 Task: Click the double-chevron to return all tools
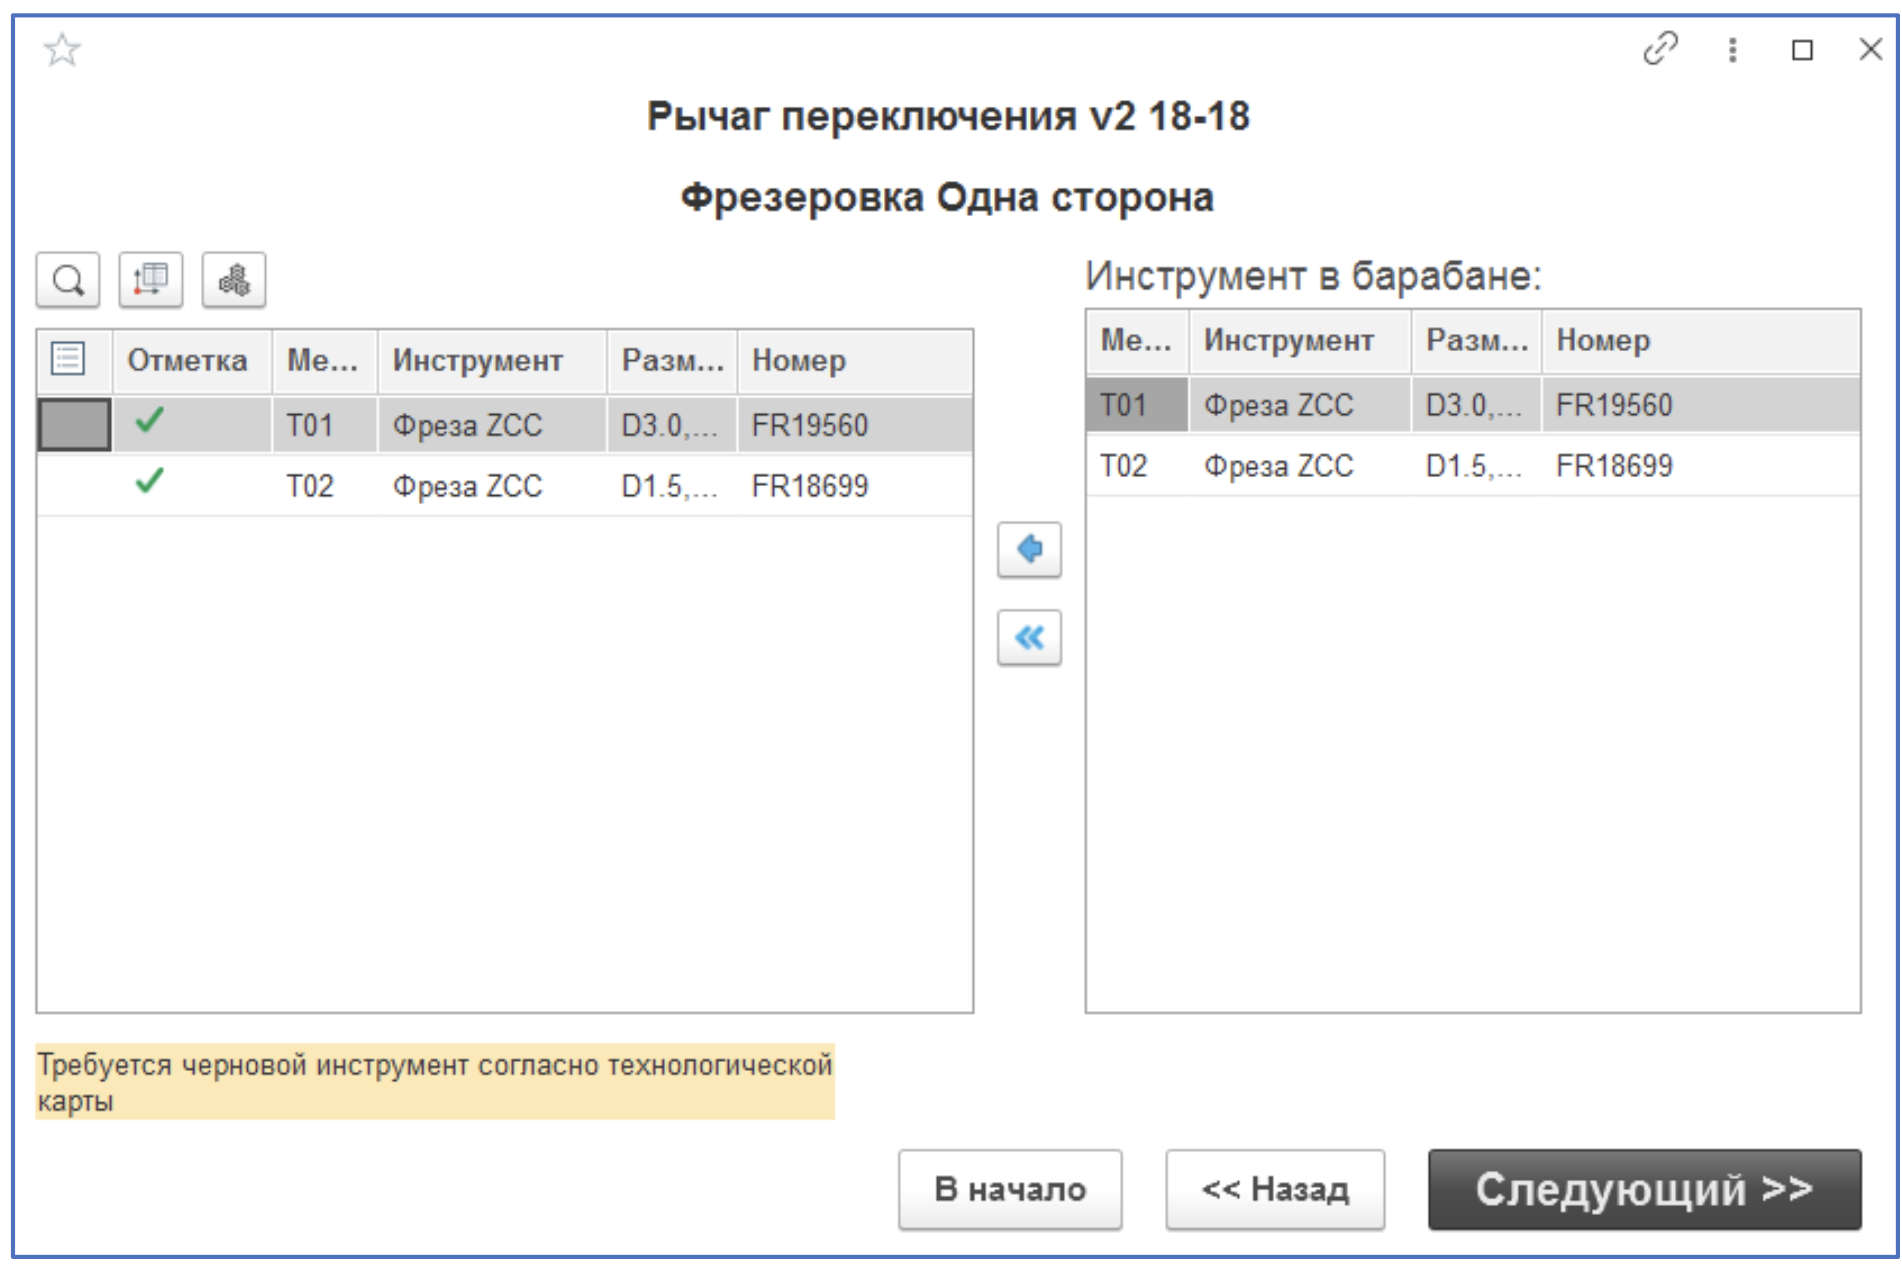(x=1030, y=636)
